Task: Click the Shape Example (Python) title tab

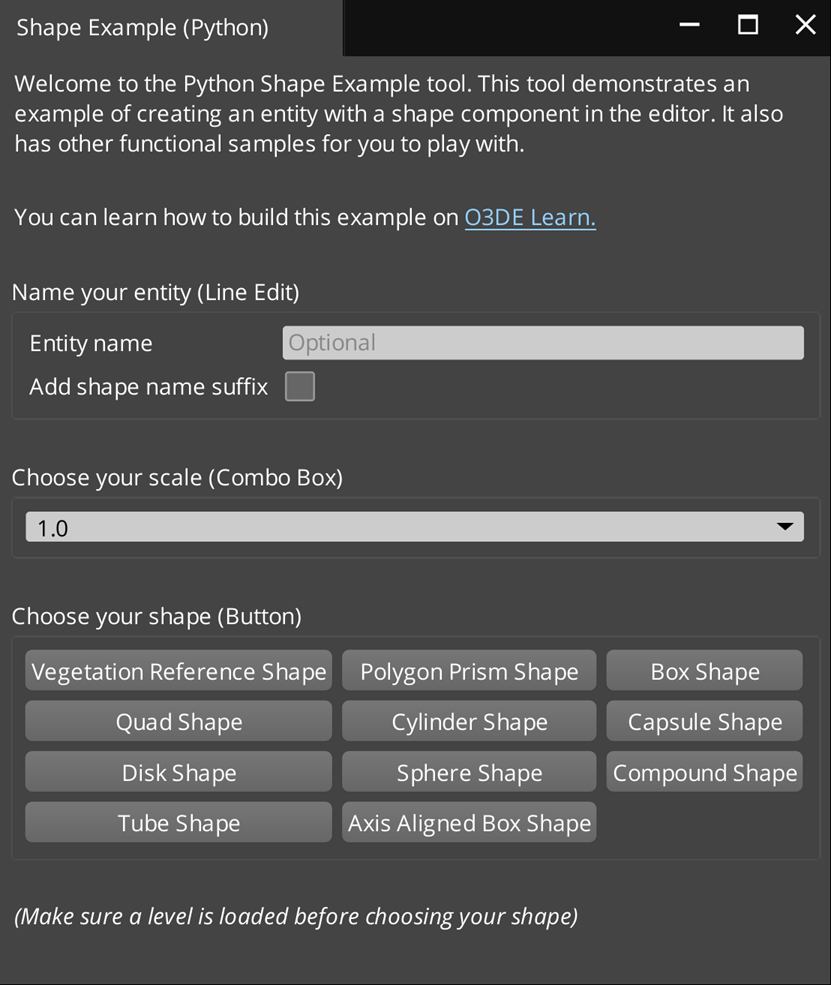Action: tap(143, 28)
